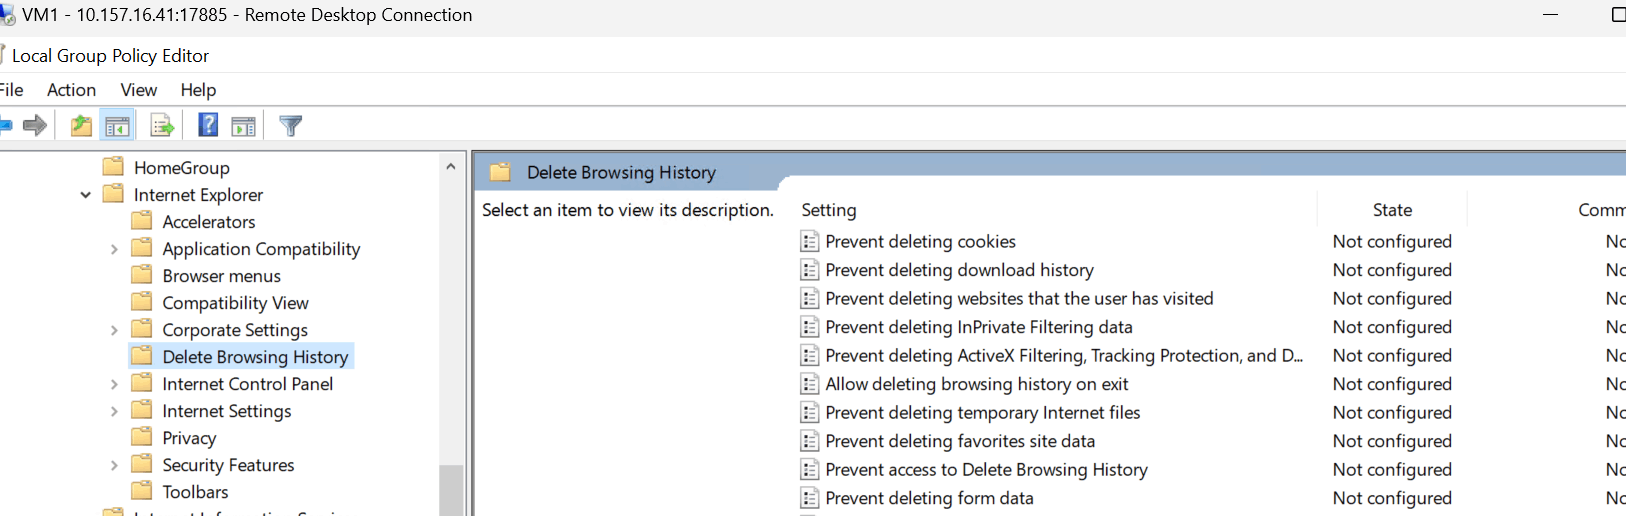Select Allow deleting browsing history on exit text
1626x516 pixels.
point(977,384)
